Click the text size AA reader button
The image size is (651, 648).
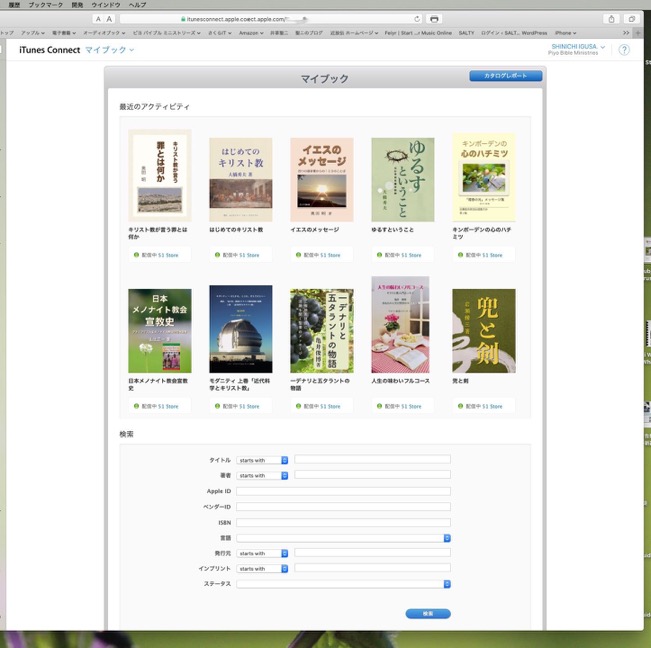(104, 19)
